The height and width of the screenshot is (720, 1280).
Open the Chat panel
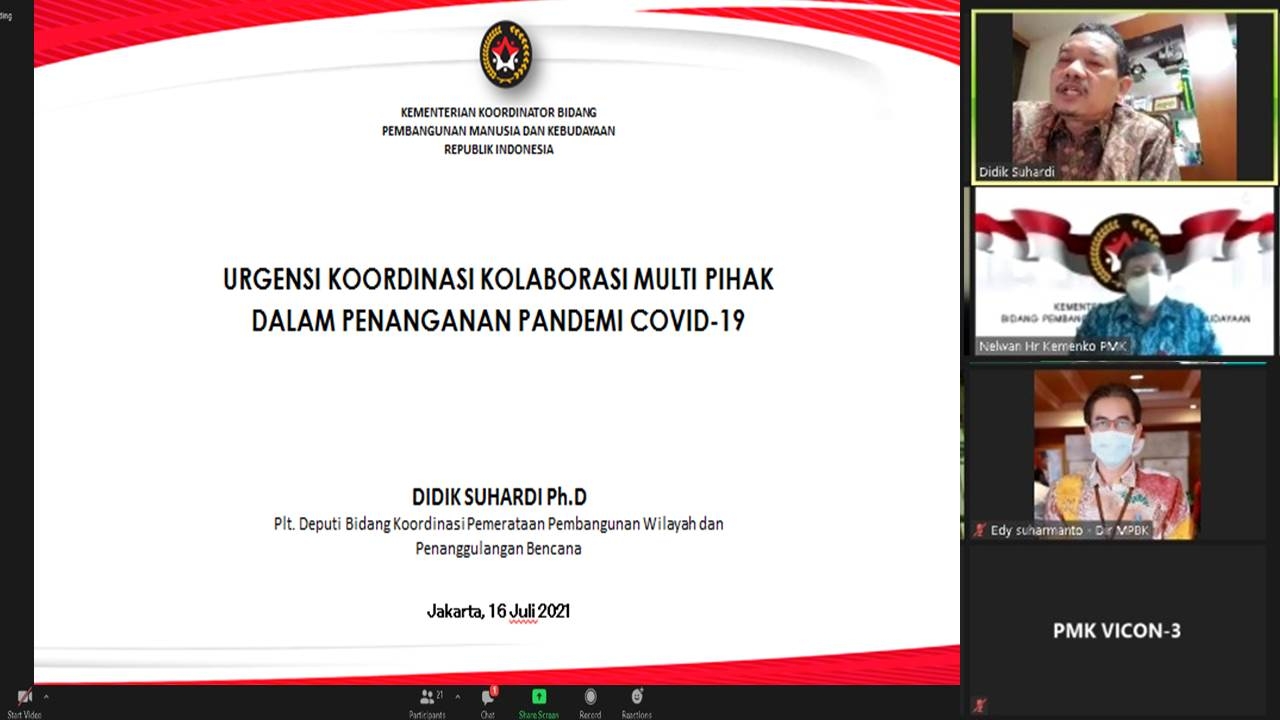[x=487, y=698]
